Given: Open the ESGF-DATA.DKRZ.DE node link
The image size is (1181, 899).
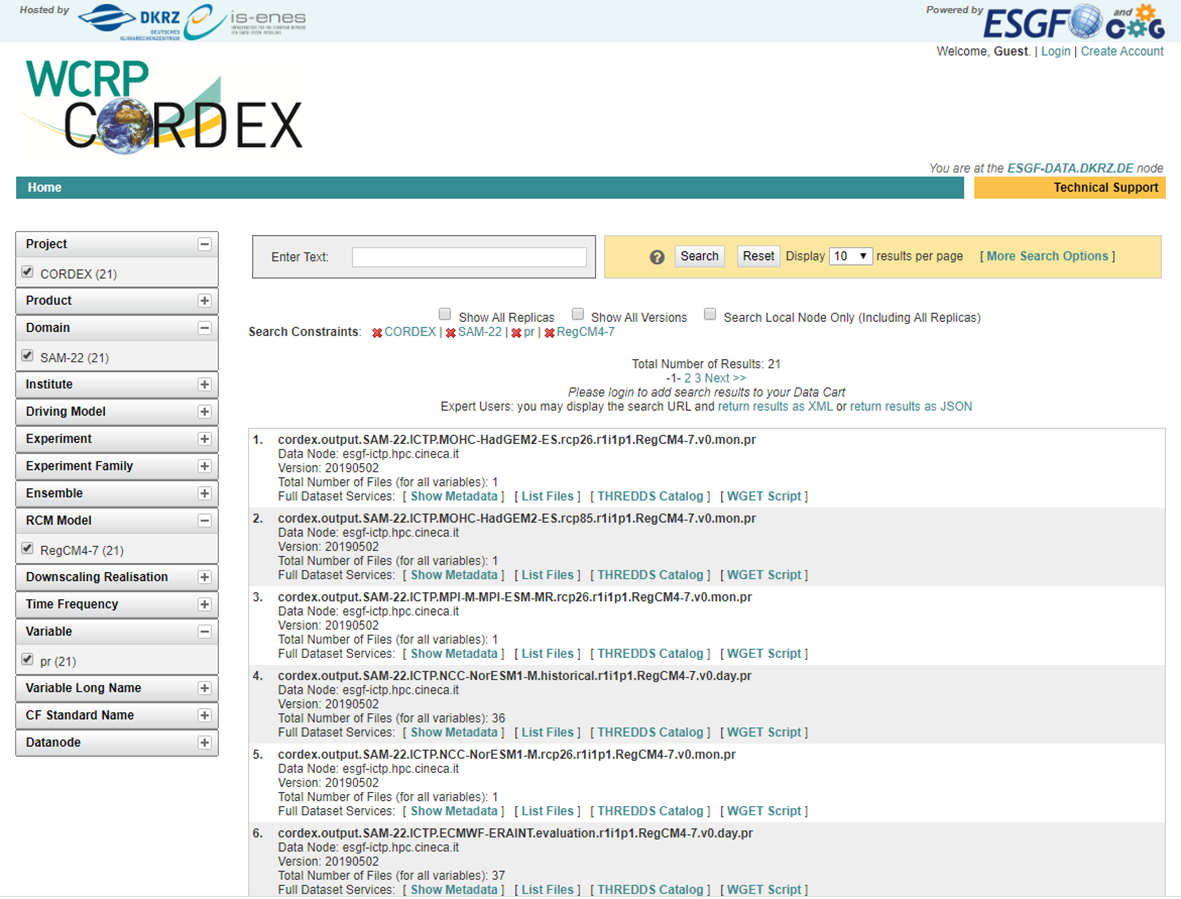Looking at the screenshot, I should click(x=1070, y=168).
